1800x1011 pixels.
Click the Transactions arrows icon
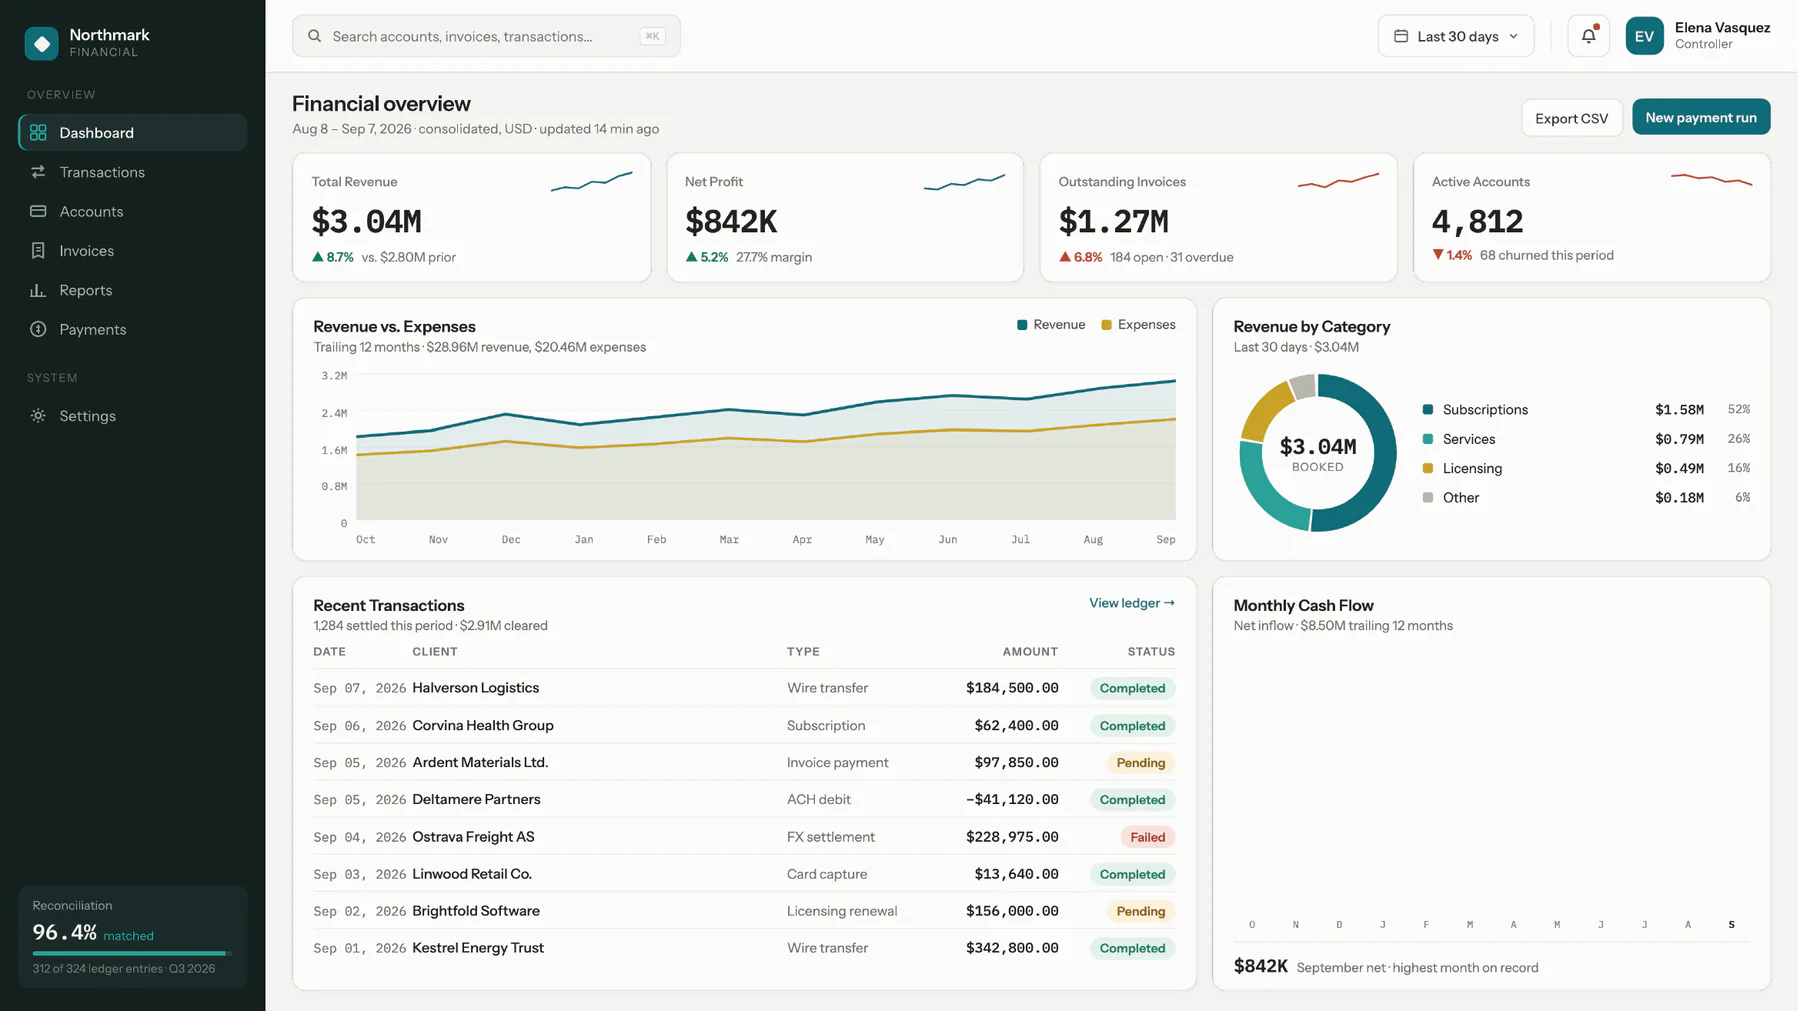coord(38,172)
